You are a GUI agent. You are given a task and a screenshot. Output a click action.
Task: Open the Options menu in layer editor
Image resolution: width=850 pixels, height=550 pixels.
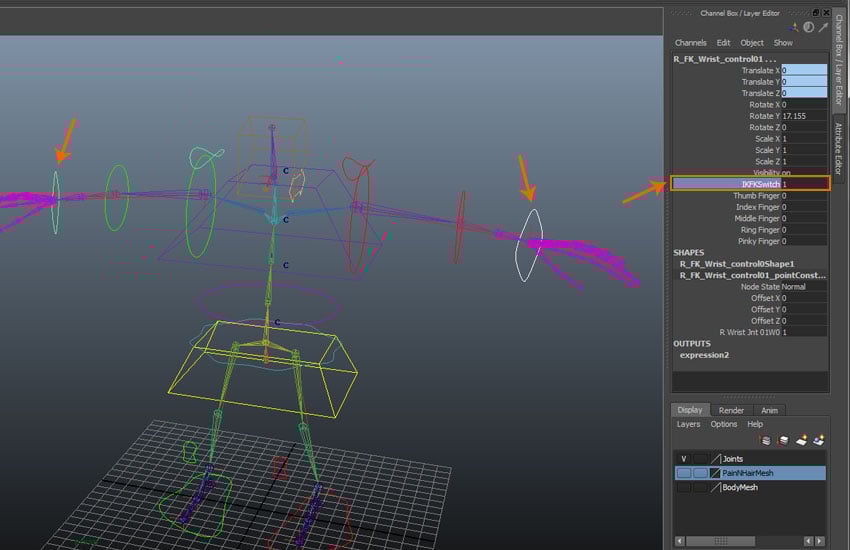(x=723, y=424)
